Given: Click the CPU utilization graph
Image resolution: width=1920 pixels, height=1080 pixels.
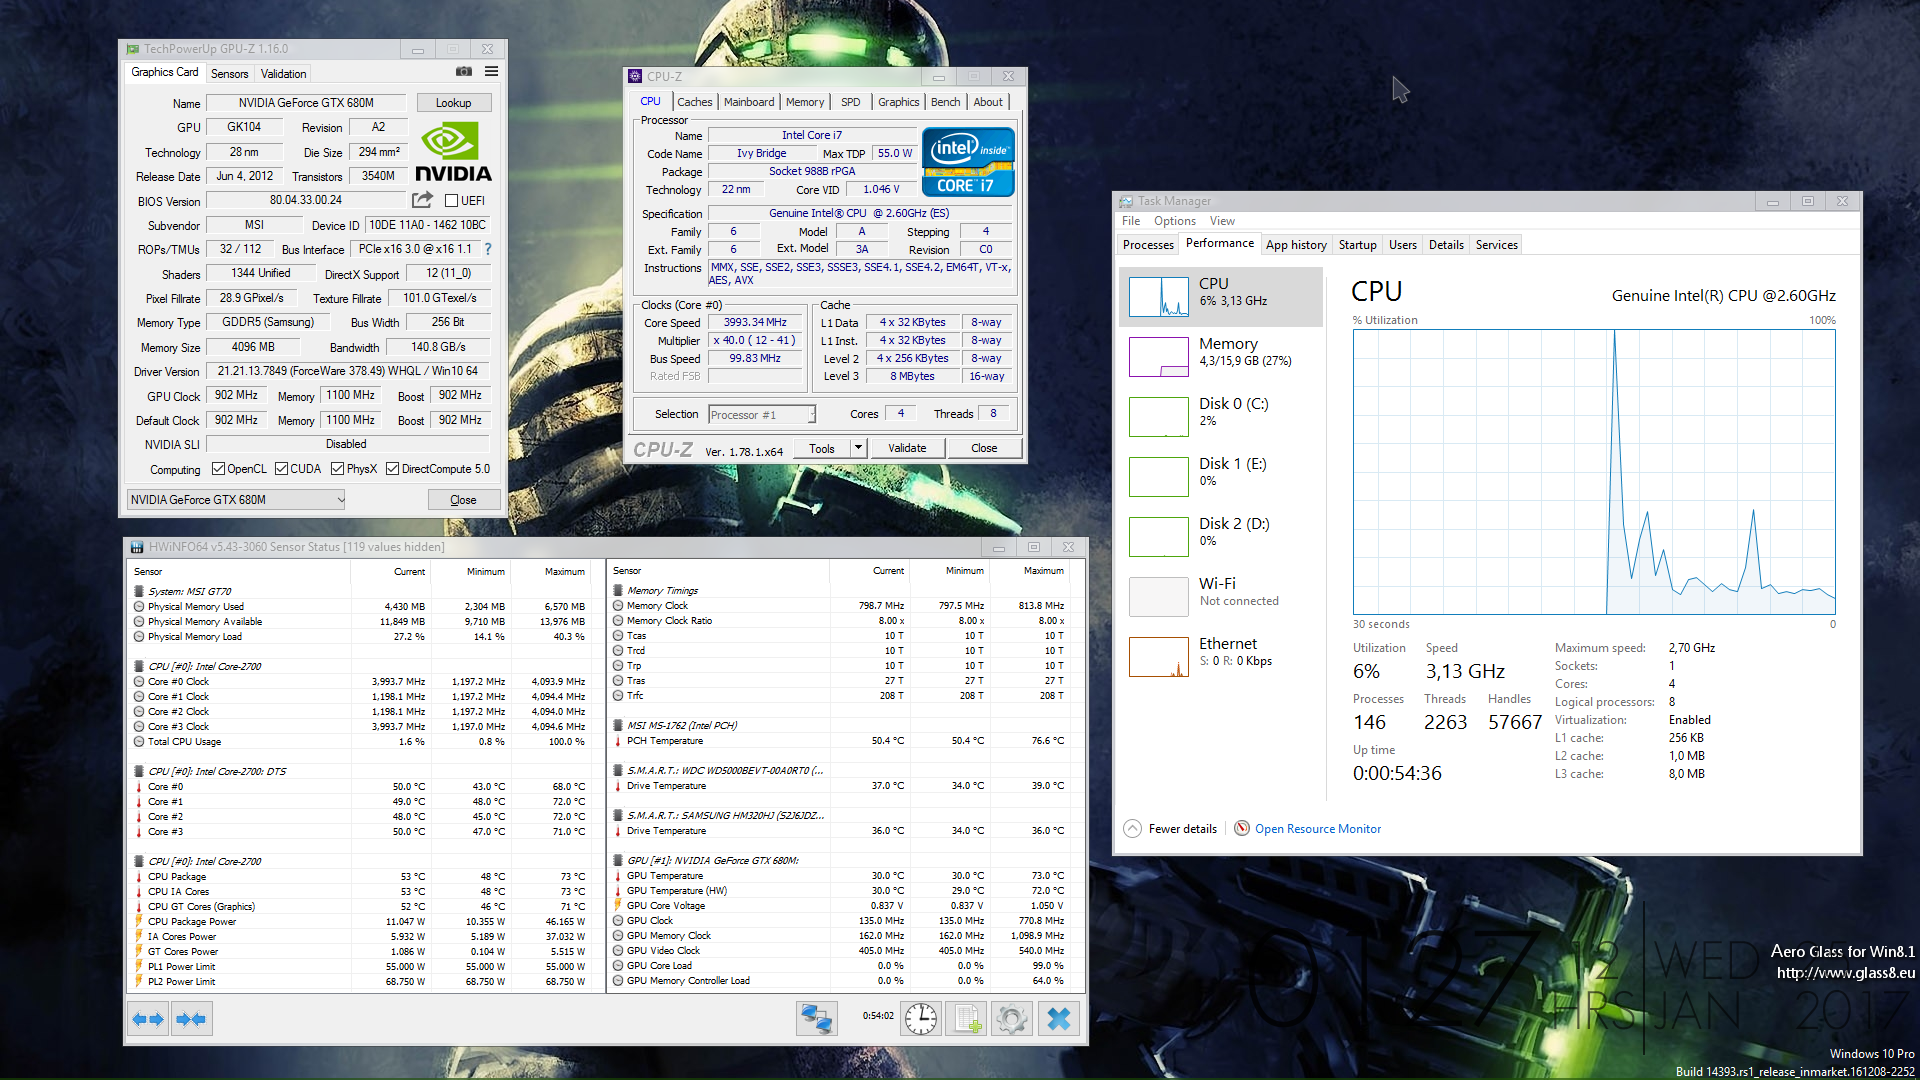Looking at the screenshot, I should (1594, 472).
